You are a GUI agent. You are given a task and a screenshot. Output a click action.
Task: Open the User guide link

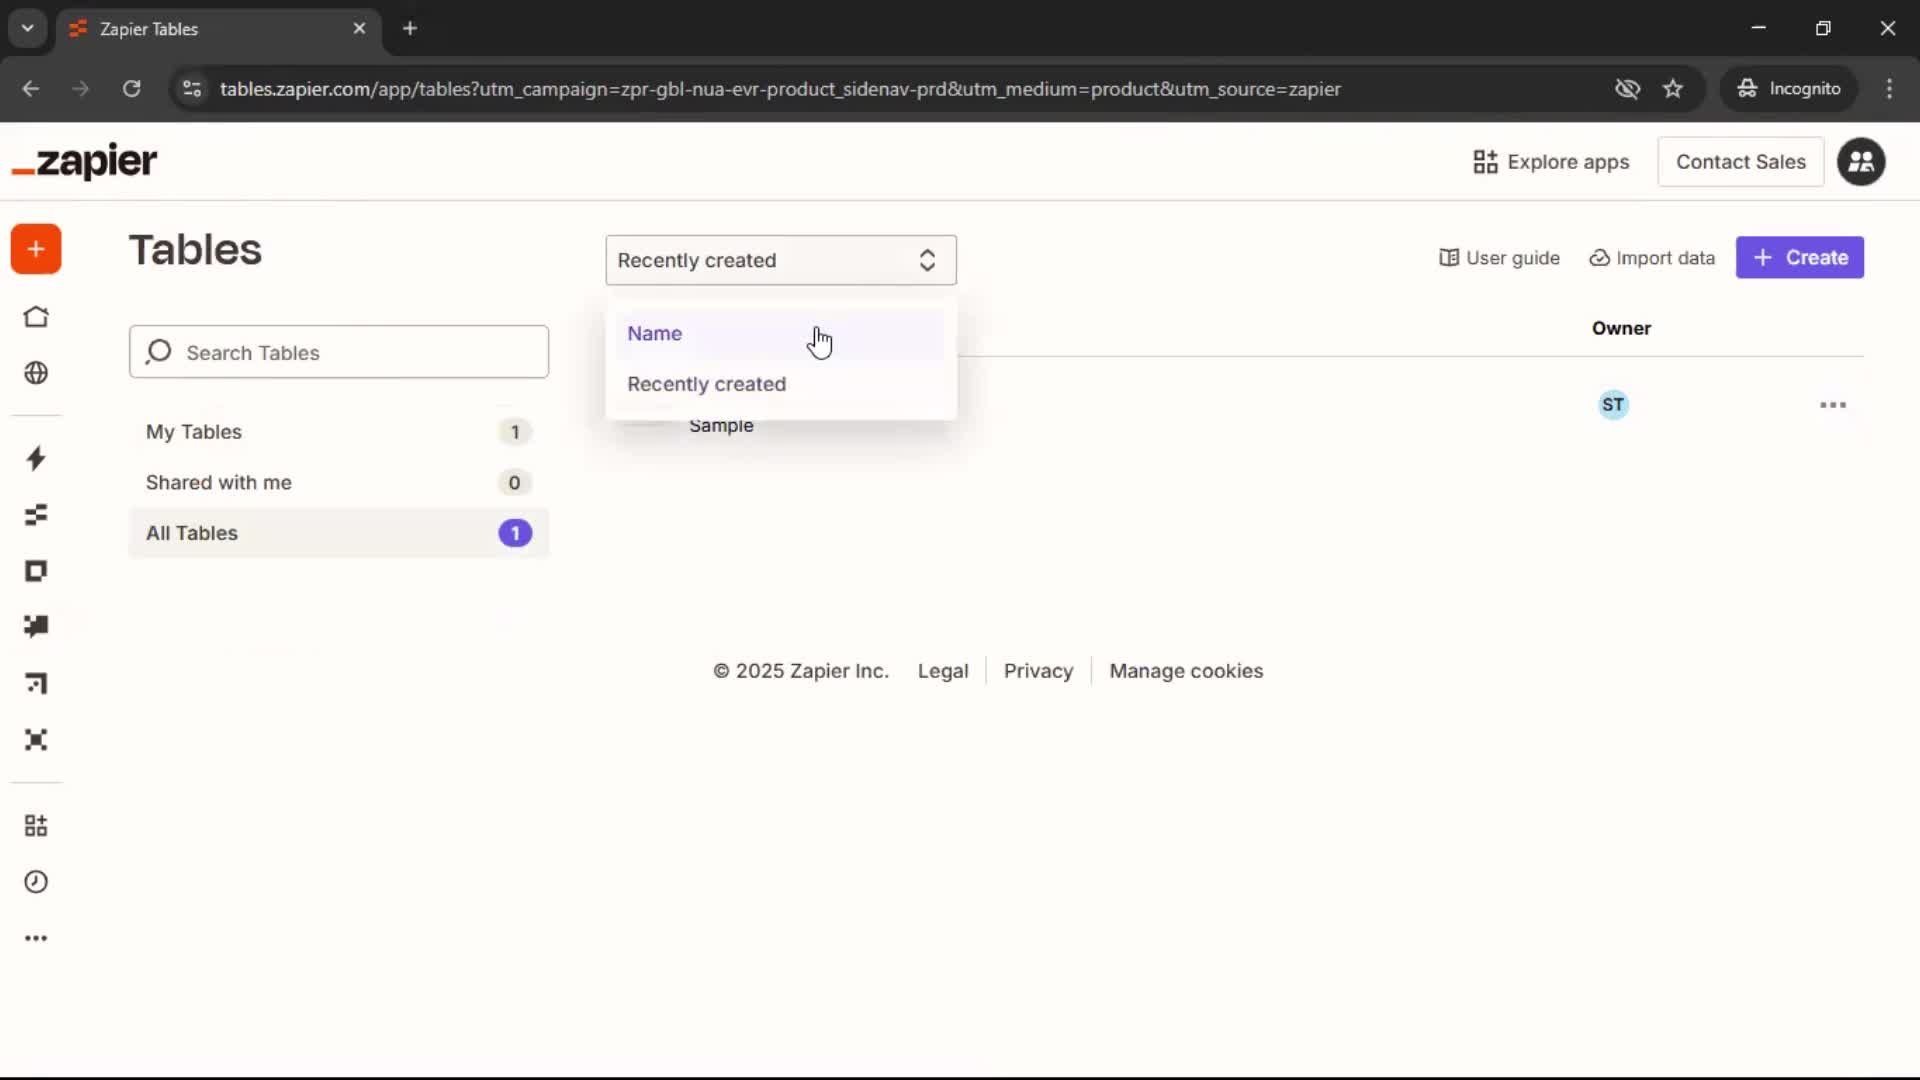1499,258
